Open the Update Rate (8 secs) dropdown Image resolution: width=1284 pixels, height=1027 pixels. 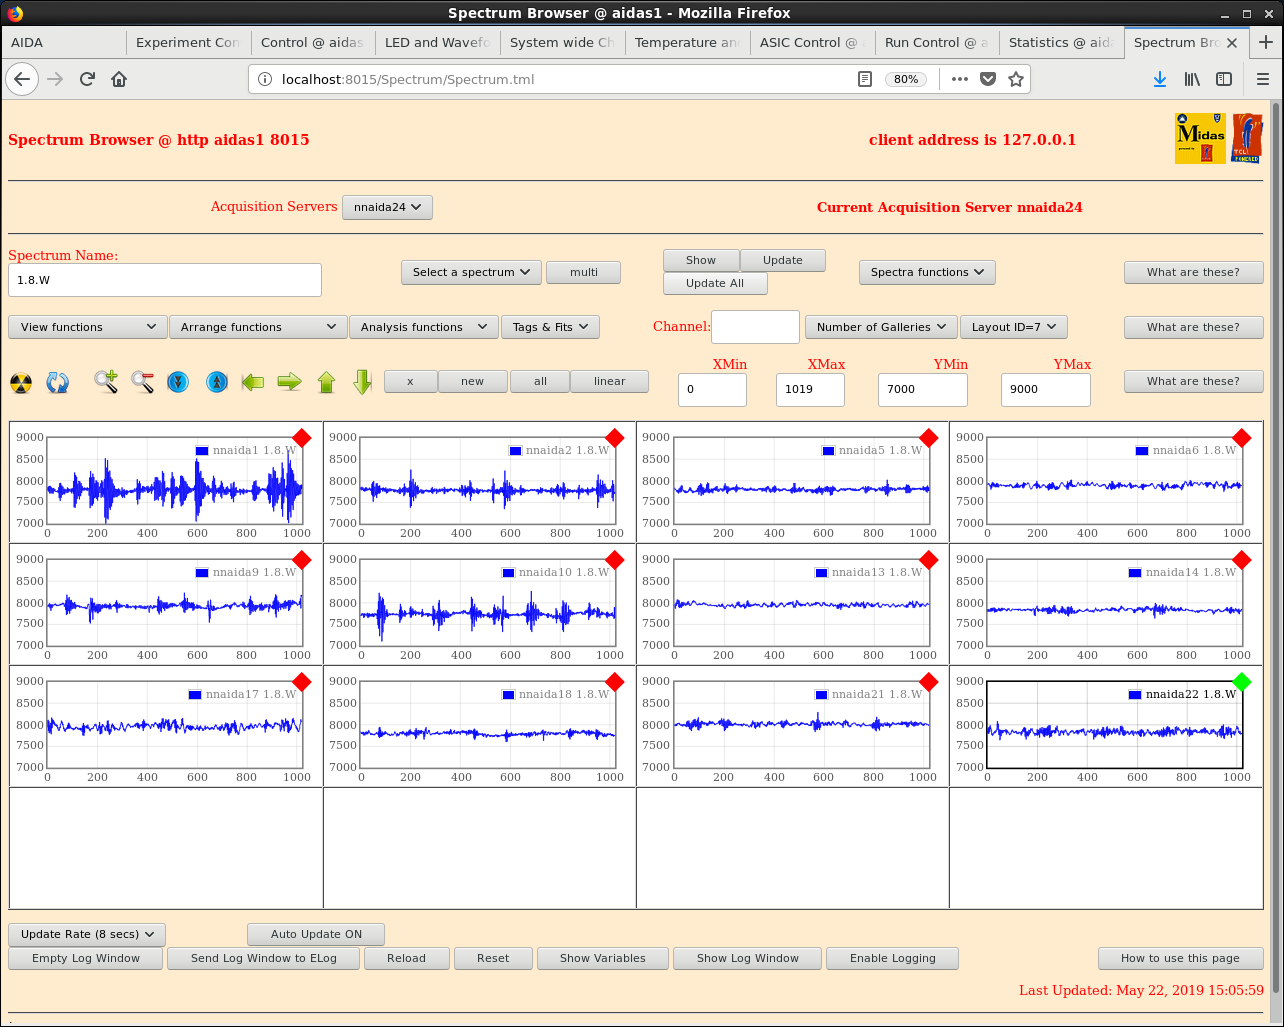(87, 934)
